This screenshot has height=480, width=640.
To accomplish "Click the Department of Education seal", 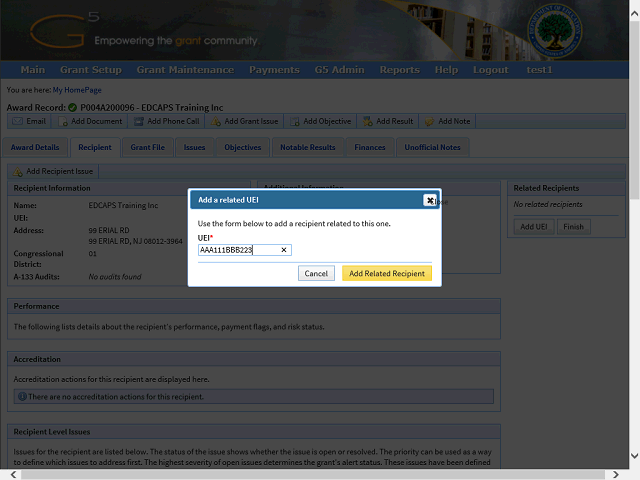I will pyautogui.click(x=555, y=31).
